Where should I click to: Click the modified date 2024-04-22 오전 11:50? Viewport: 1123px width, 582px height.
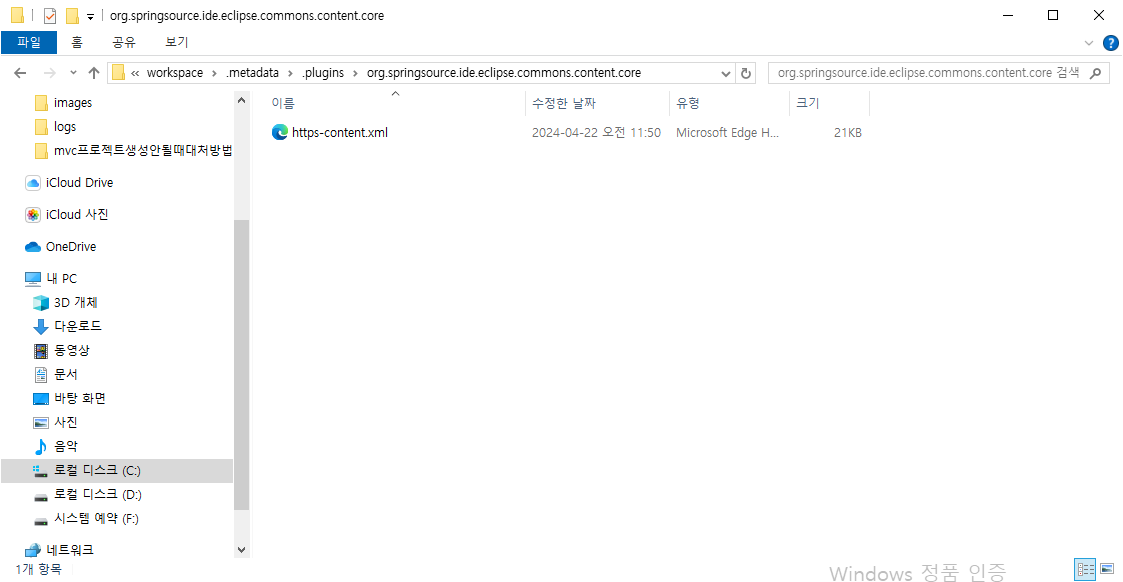596,132
